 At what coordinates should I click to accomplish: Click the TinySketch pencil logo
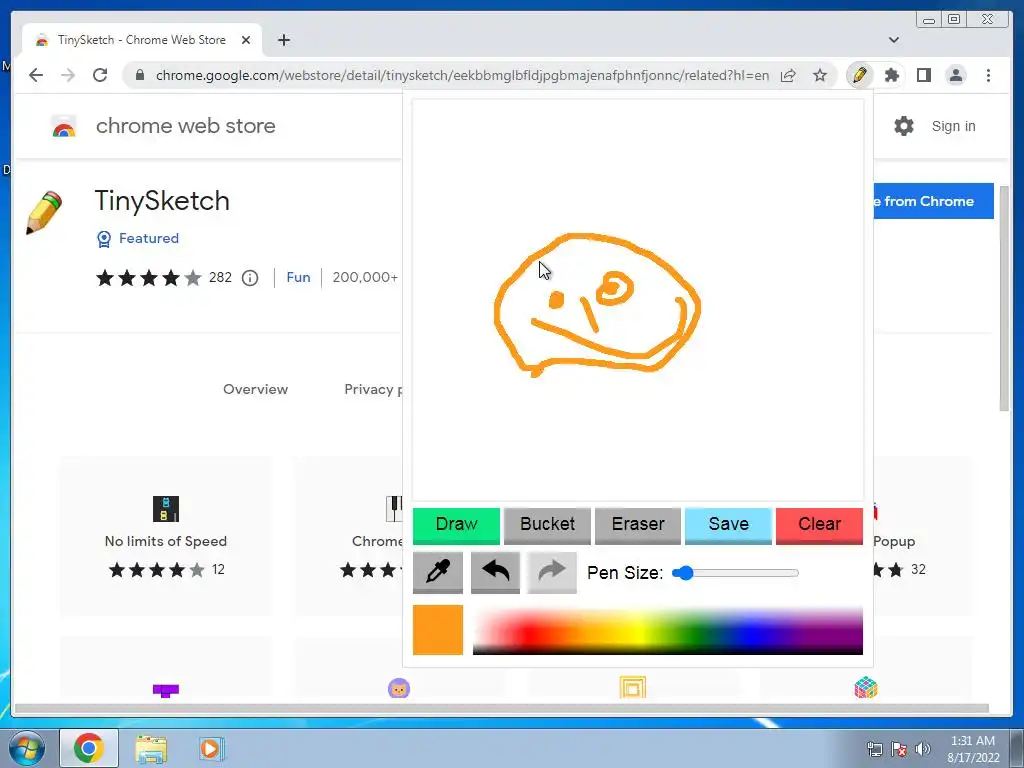pyautogui.click(x=44, y=212)
